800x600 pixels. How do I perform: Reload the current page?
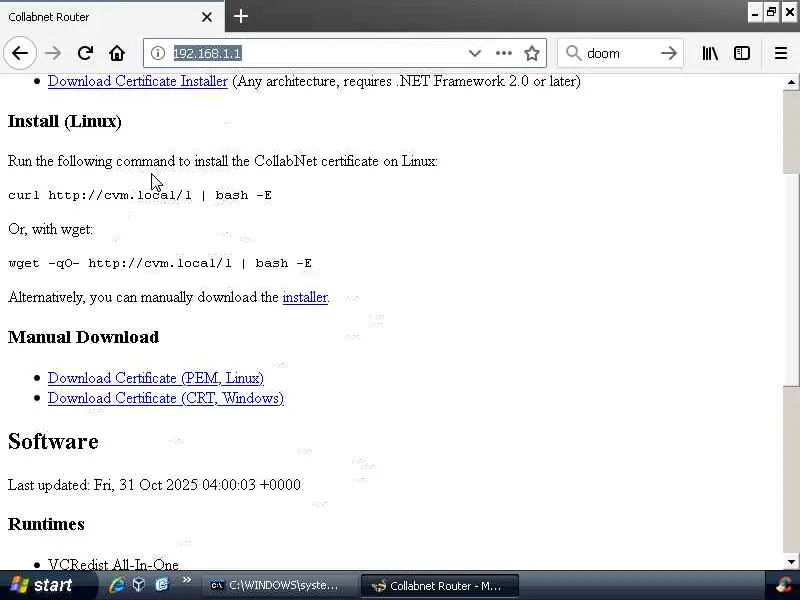pyautogui.click(x=85, y=53)
